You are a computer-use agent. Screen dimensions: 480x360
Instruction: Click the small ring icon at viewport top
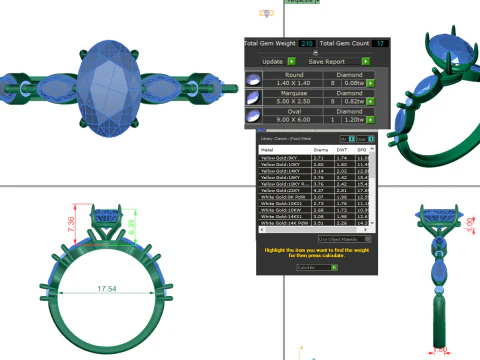267,13
